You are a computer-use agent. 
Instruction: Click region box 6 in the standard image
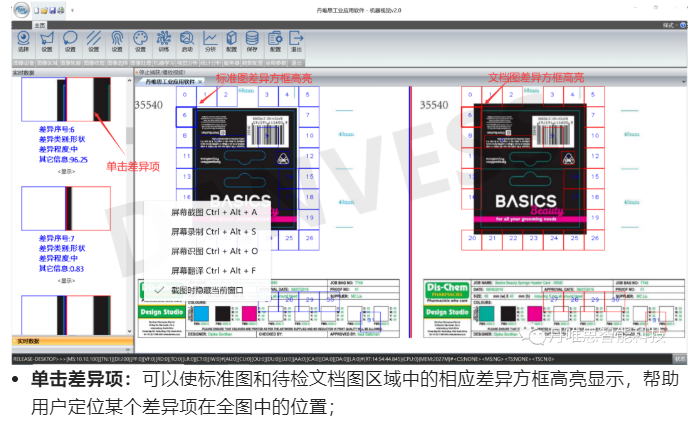pyautogui.click(x=185, y=115)
